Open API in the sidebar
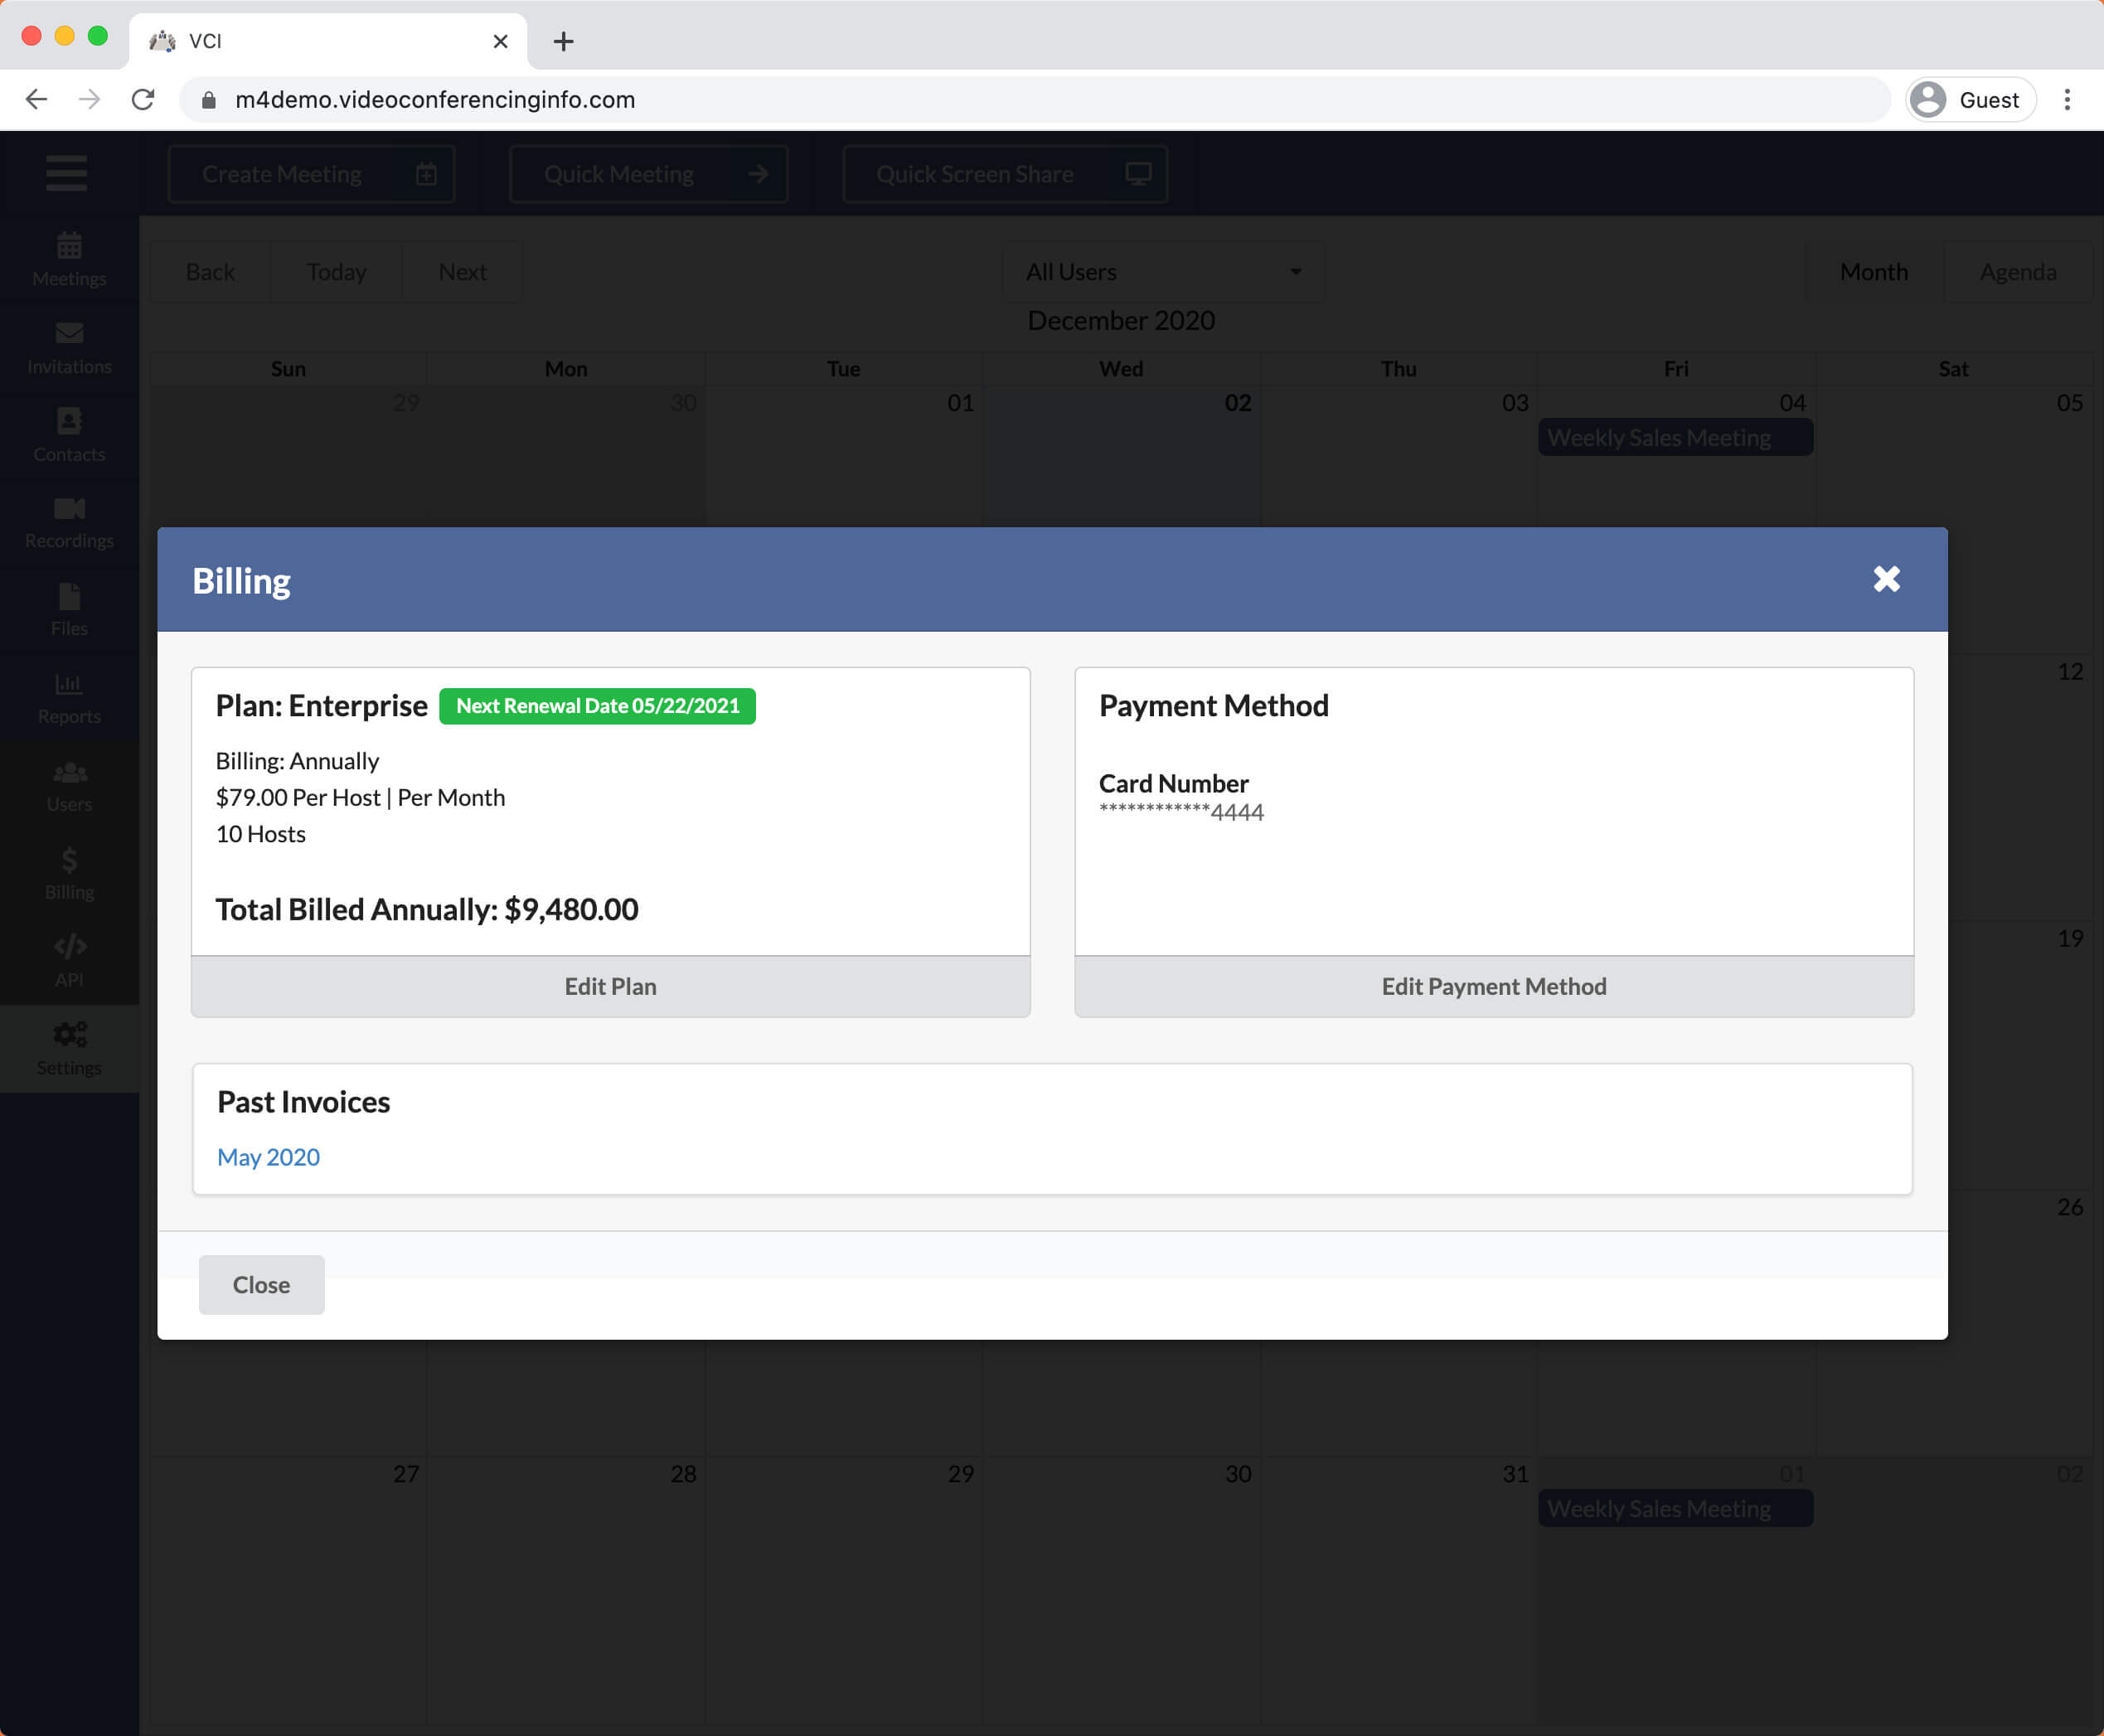 (x=69, y=961)
